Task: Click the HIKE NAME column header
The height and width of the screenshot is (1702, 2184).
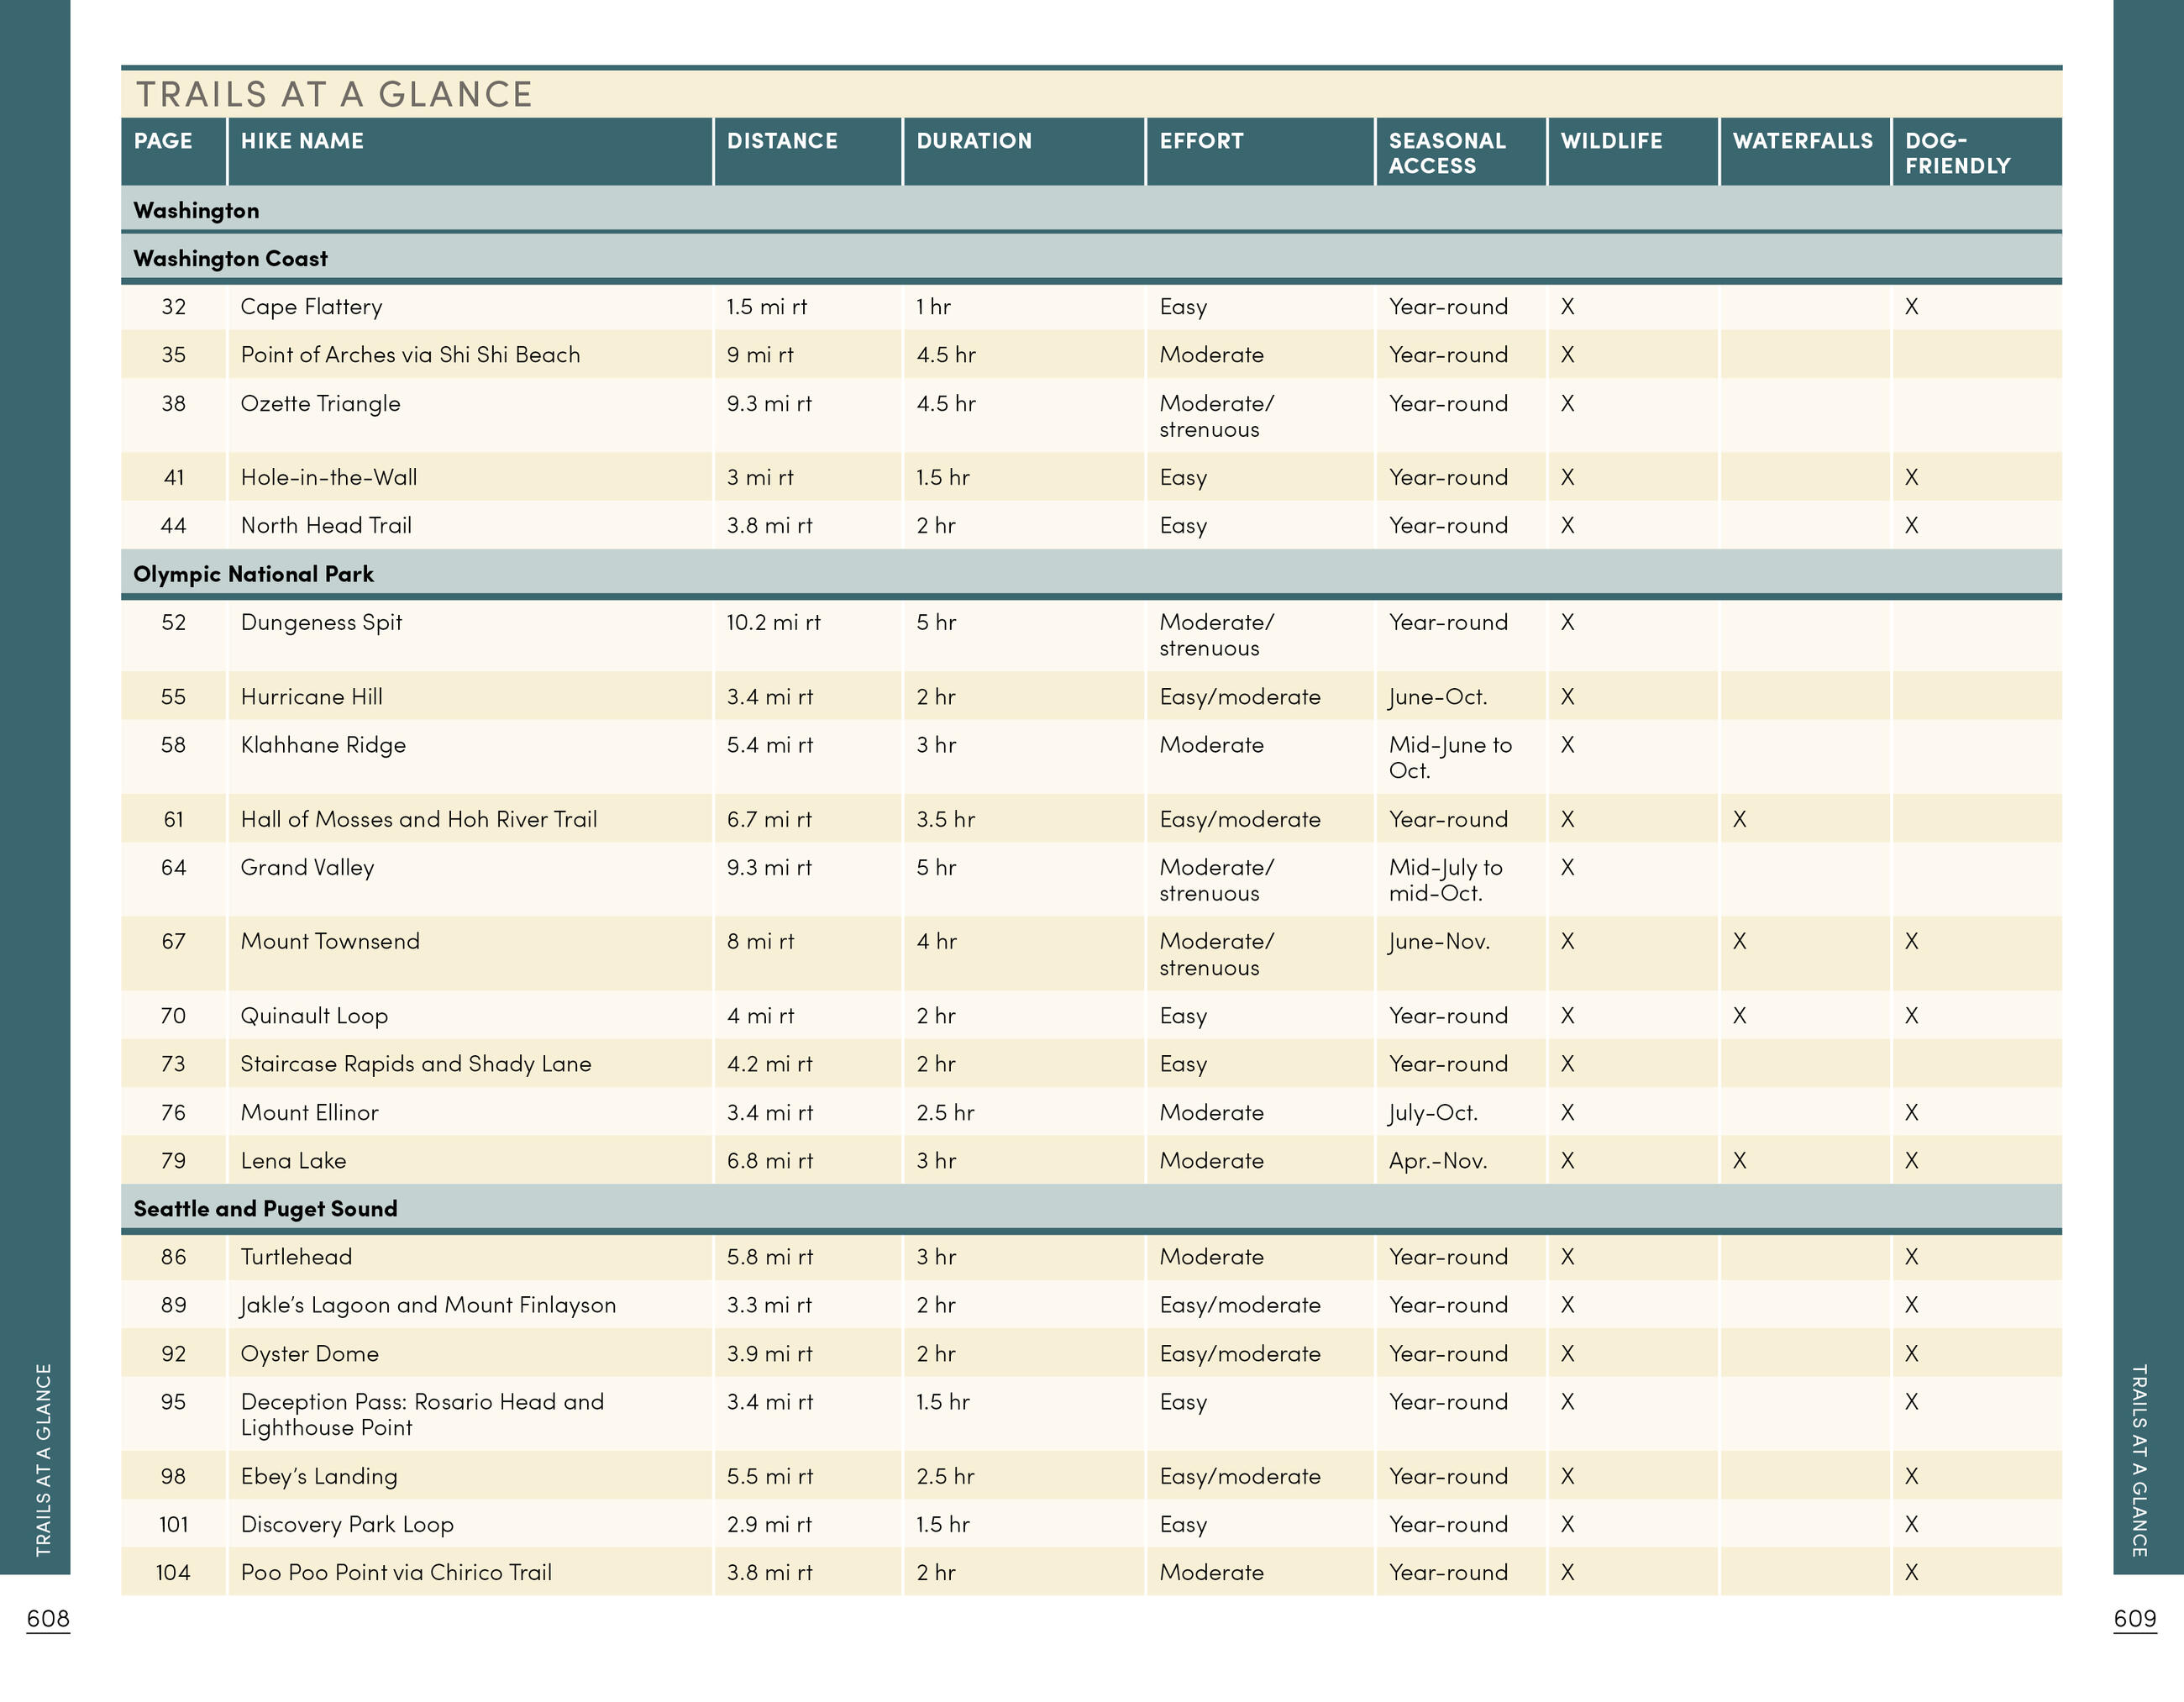Action: click(302, 141)
